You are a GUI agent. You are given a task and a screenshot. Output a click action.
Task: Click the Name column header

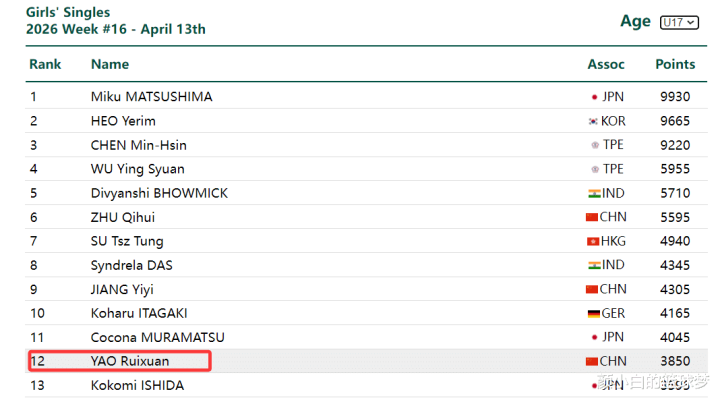110,64
